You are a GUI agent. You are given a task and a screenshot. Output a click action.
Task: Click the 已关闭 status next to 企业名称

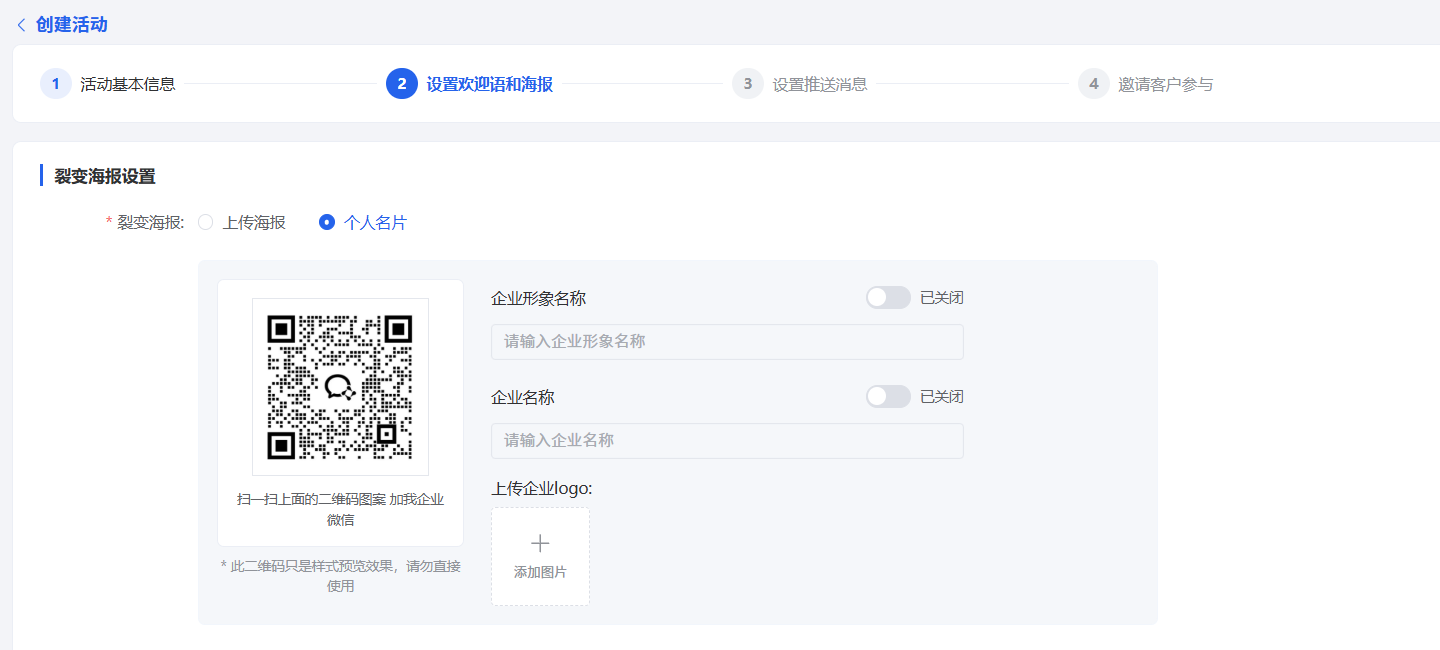point(942,397)
